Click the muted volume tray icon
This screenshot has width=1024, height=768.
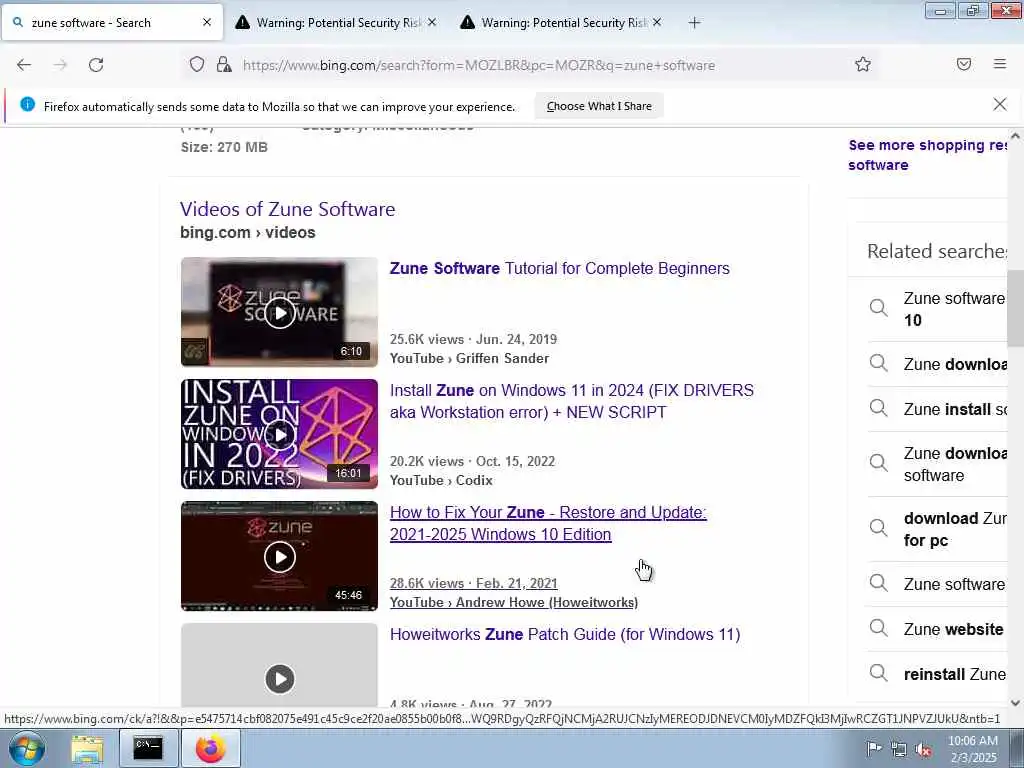[923, 749]
